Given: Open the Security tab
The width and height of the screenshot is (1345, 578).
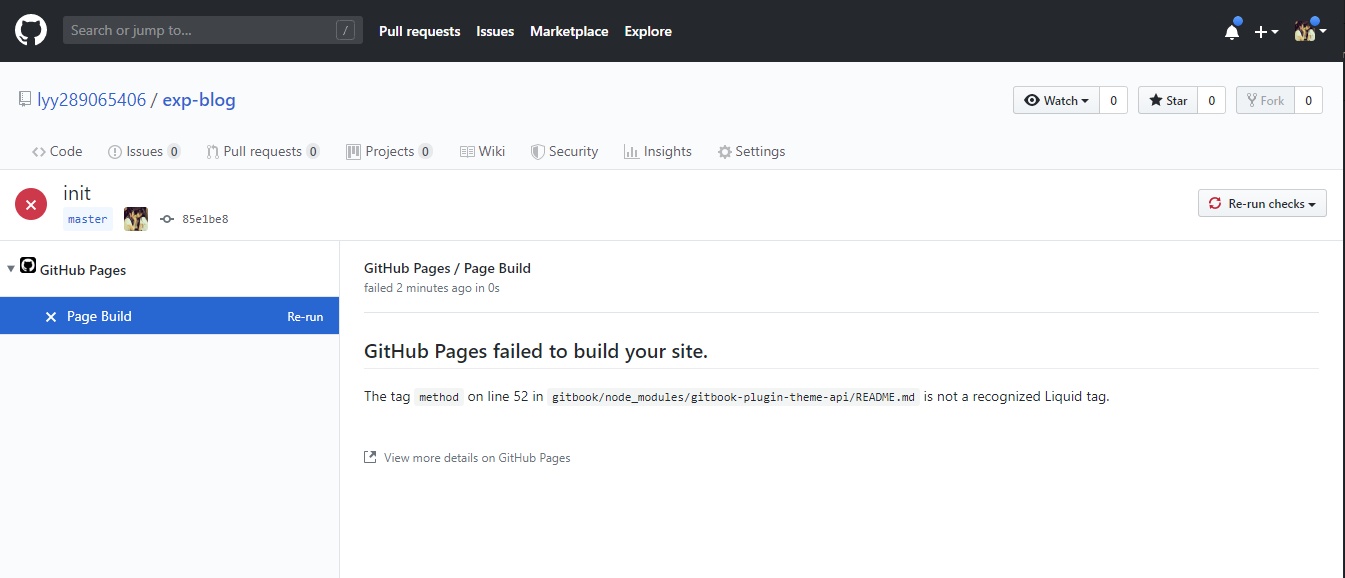Looking at the screenshot, I should click(x=564, y=151).
